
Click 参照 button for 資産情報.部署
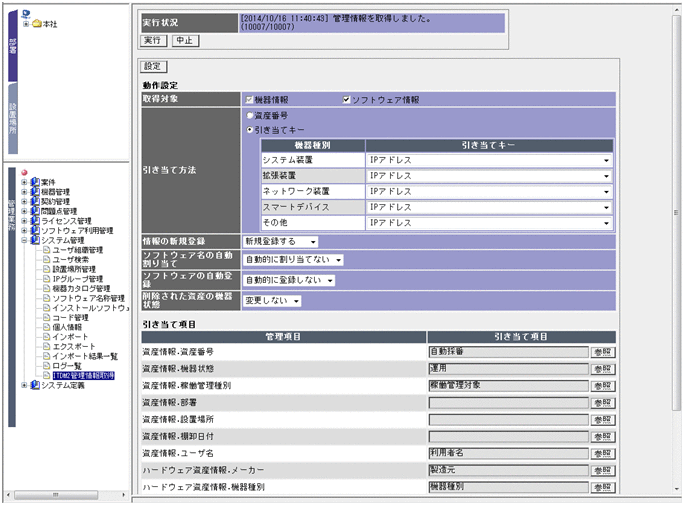(603, 403)
